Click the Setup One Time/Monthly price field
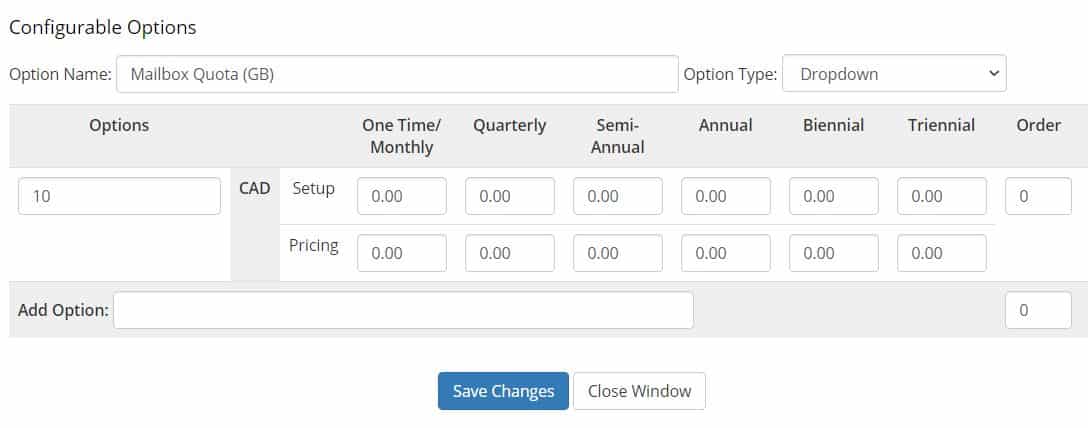The width and height of the screenshot is (1088, 428). tap(402, 196)
